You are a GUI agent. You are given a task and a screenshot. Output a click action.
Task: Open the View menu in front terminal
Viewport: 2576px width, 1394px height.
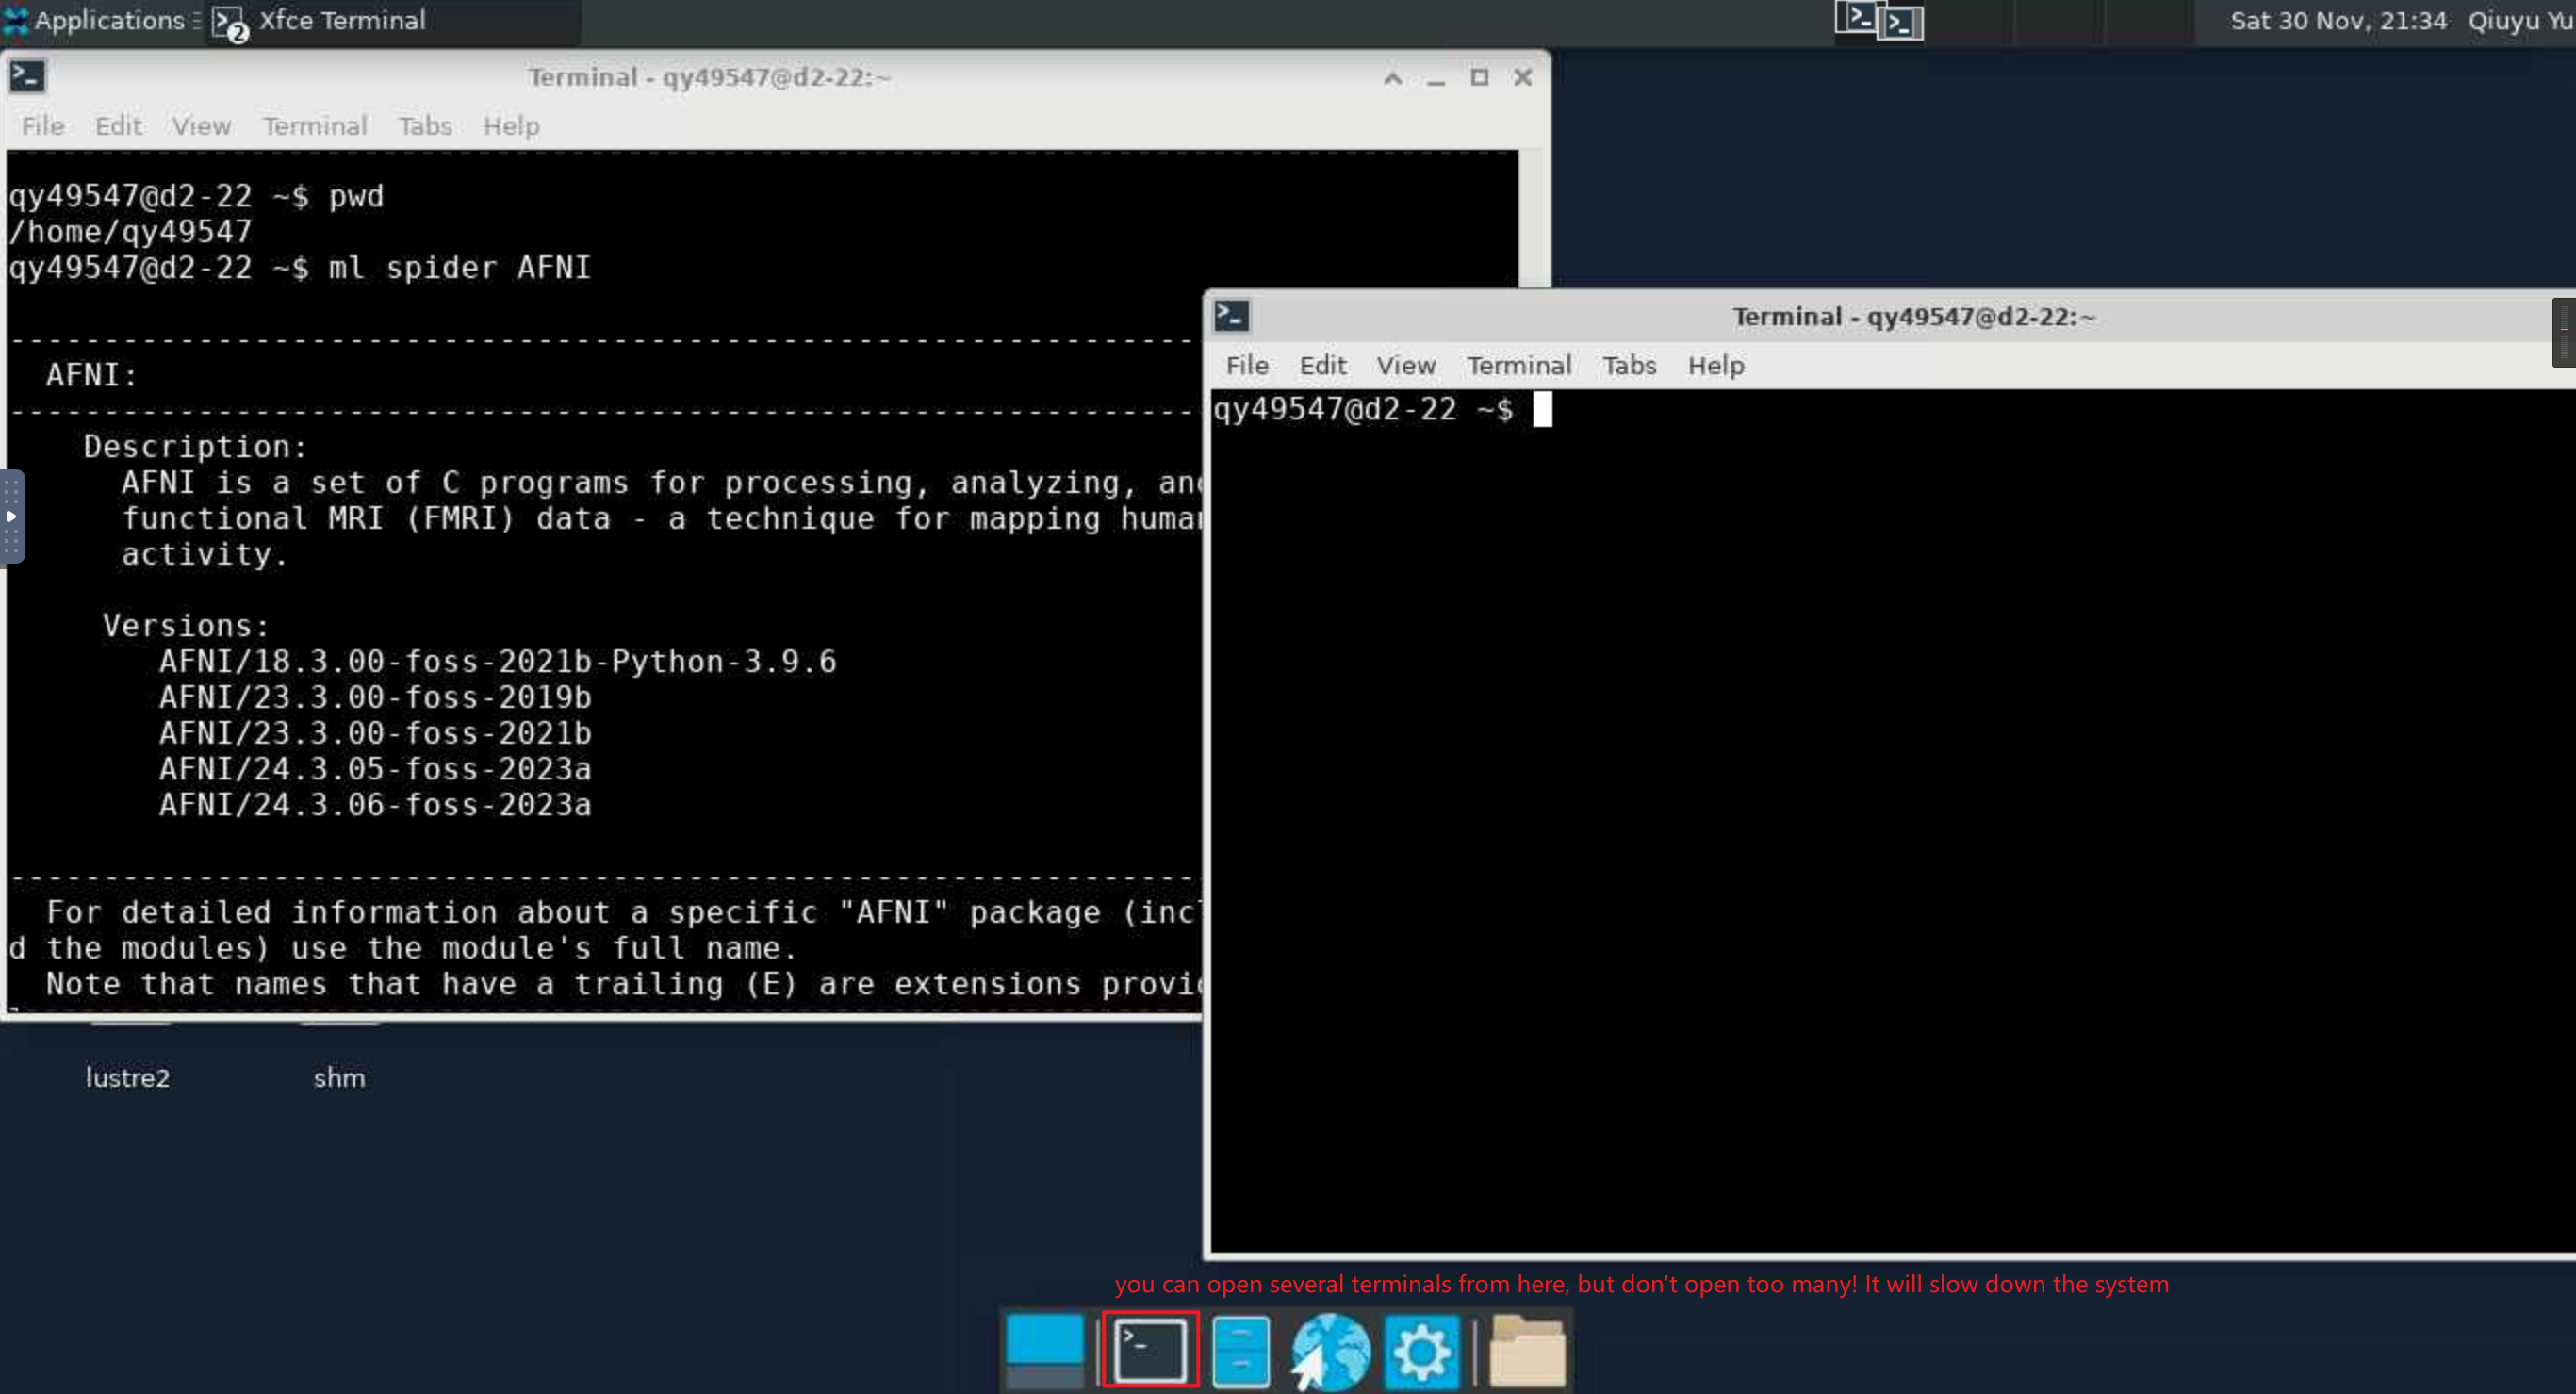click(1405, 365)
